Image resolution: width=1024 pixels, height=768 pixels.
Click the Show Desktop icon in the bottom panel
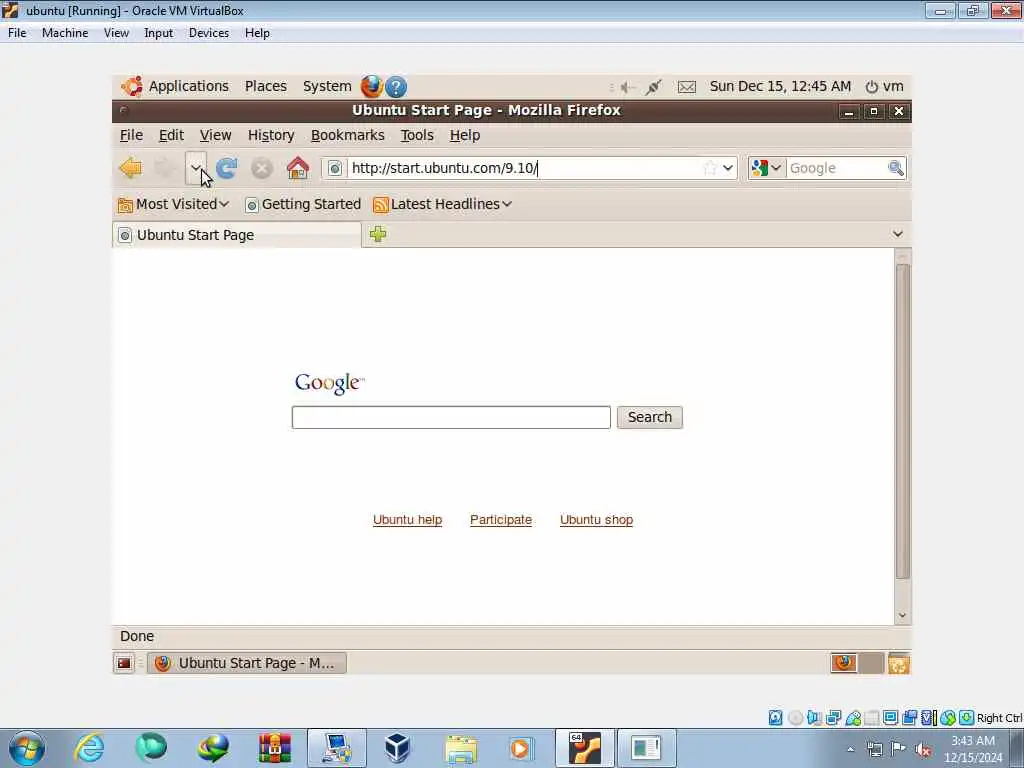click(x=123, y=664)
